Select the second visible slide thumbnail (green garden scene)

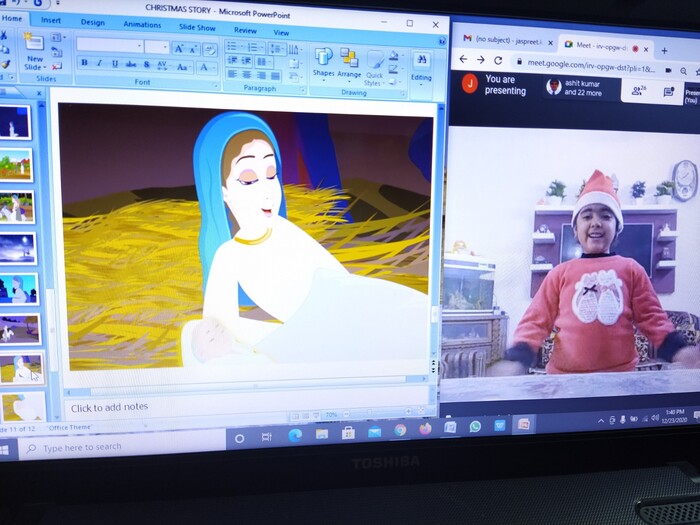point(17,165)
